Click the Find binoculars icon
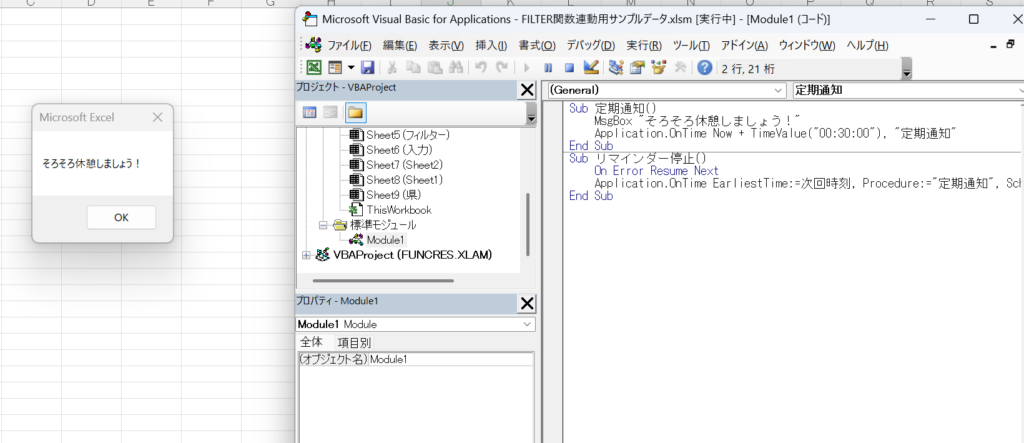The height and width of the screenshot is (443, 1024). pos(456,67)
